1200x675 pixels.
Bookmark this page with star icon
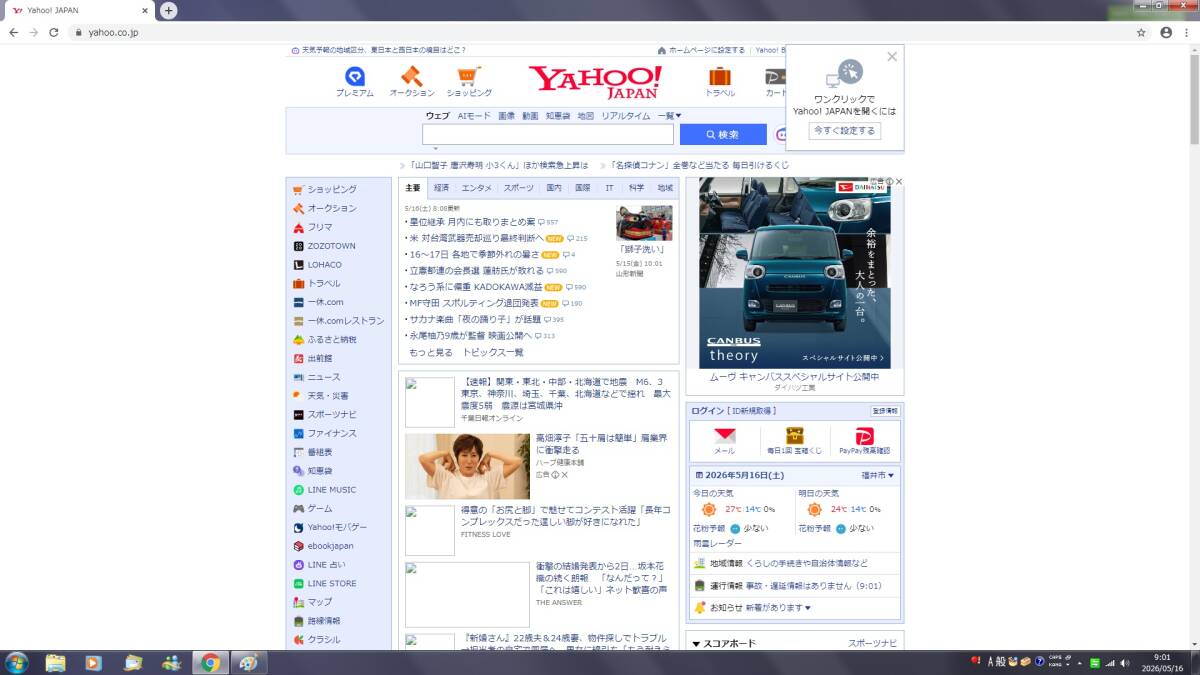pyautogui.click(x=1141, y=32)
